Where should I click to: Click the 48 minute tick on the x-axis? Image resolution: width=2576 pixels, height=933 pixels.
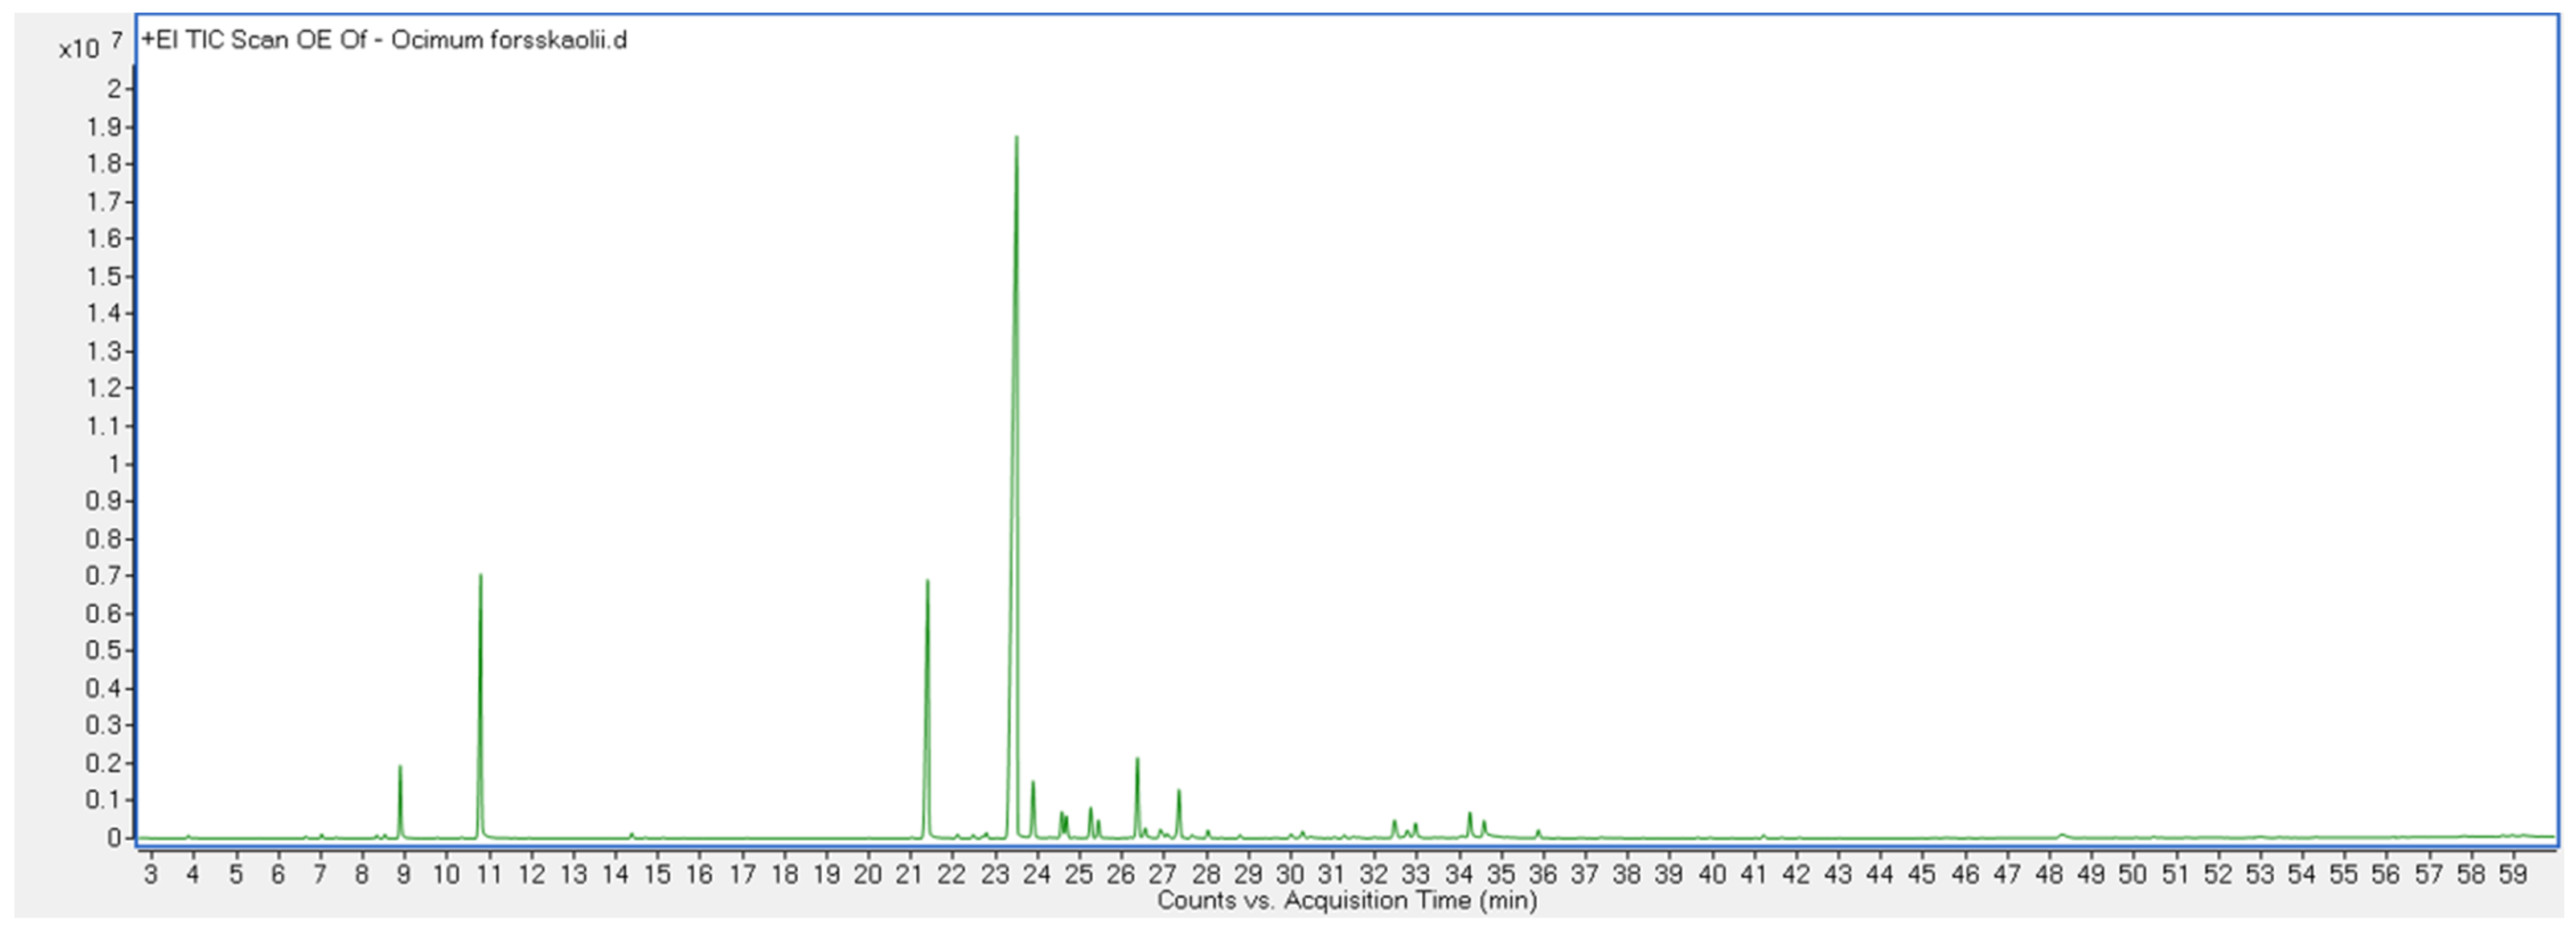[x=2049, y=874]
